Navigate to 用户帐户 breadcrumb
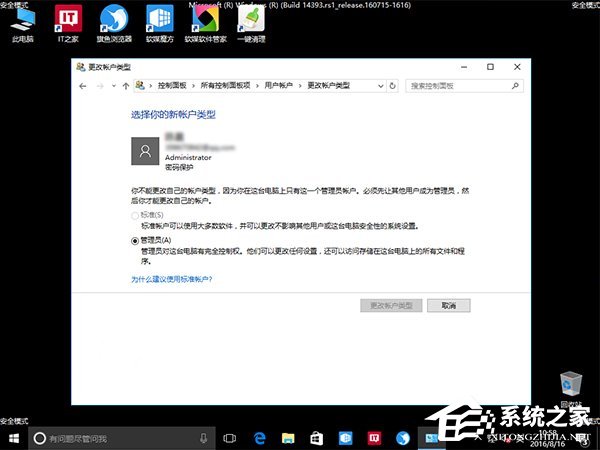 [279, 86]
